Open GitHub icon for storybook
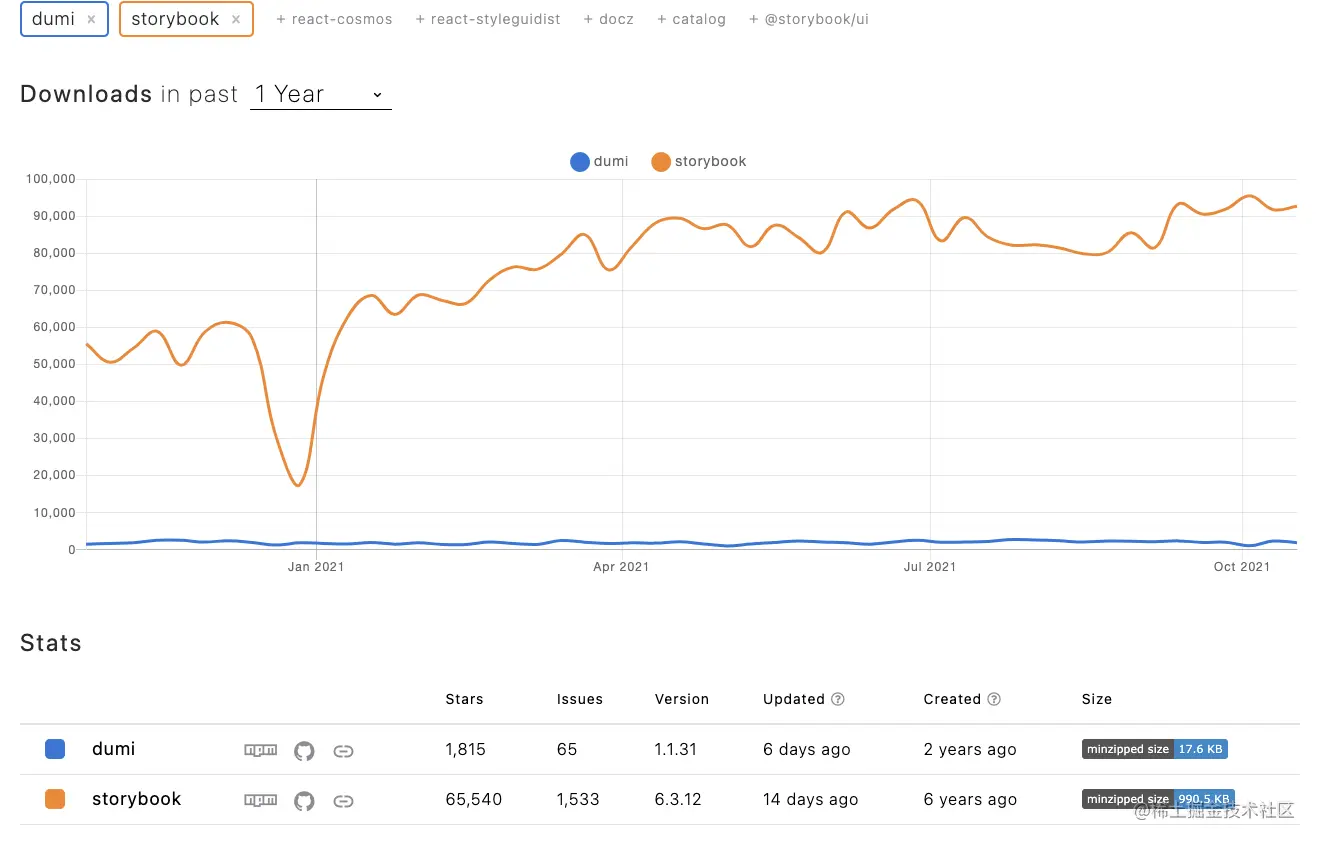1318x844 pixels. [x=304, y=800]
